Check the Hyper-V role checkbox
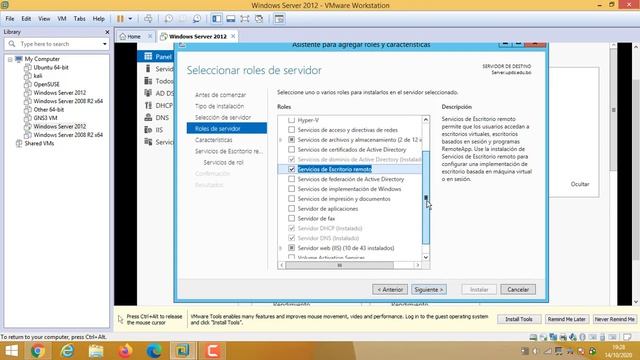 [291, 120]
